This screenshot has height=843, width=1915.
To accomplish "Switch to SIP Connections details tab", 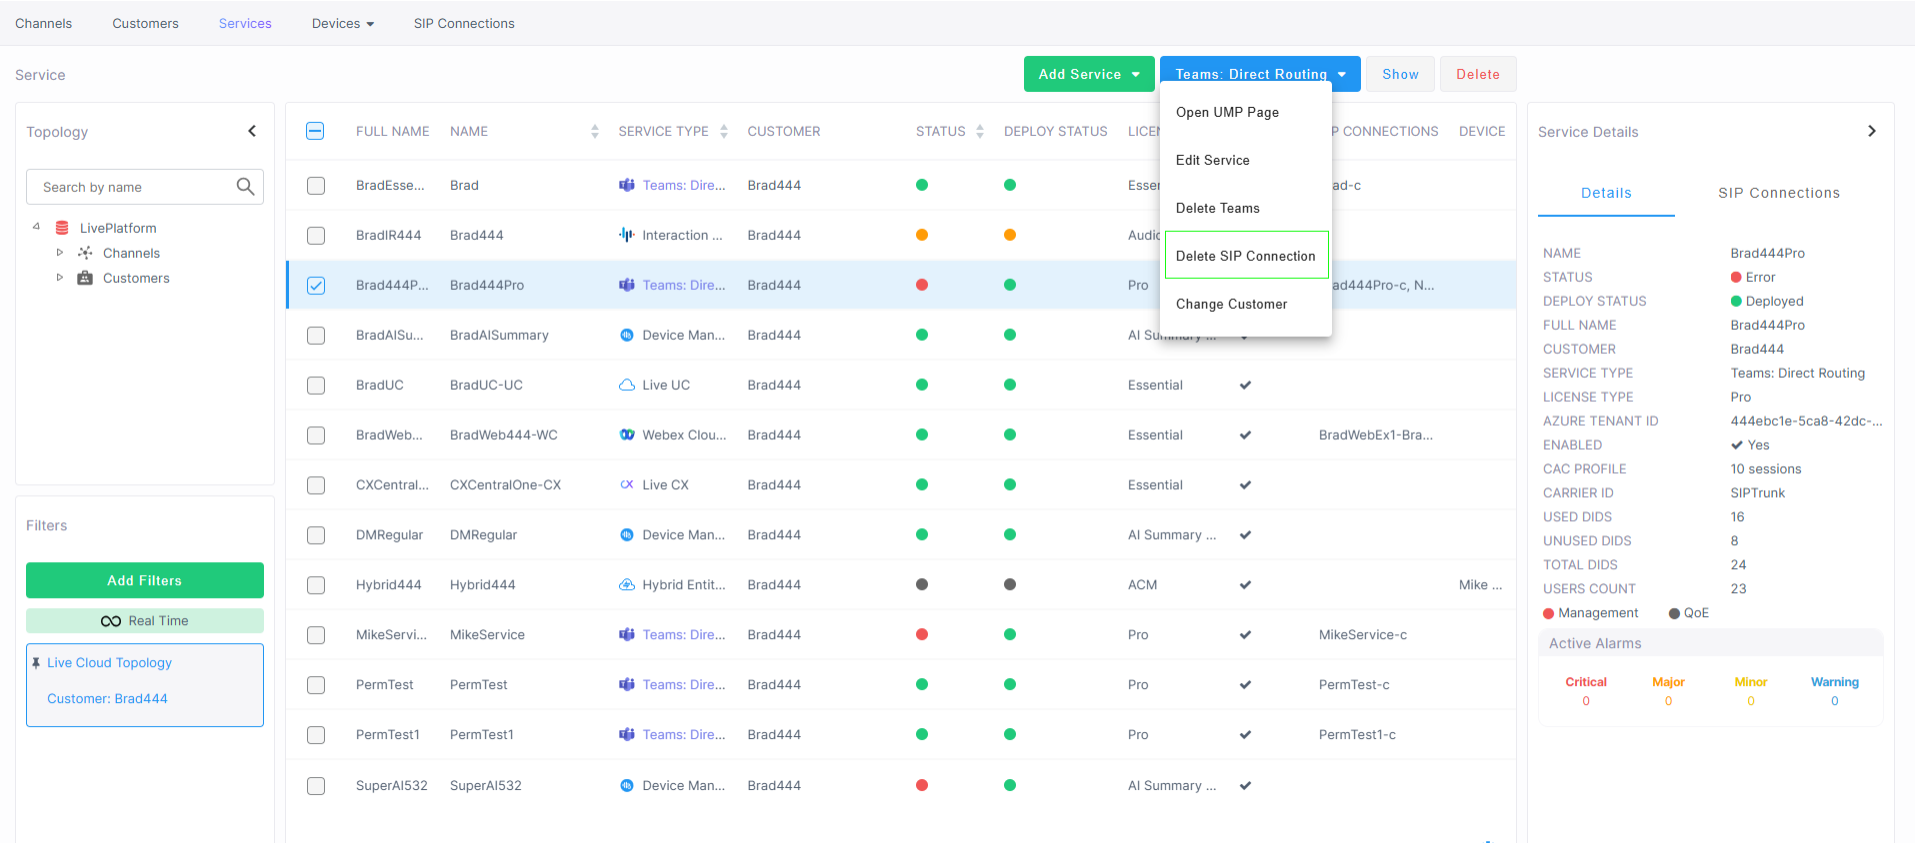I will point(1778,193).
